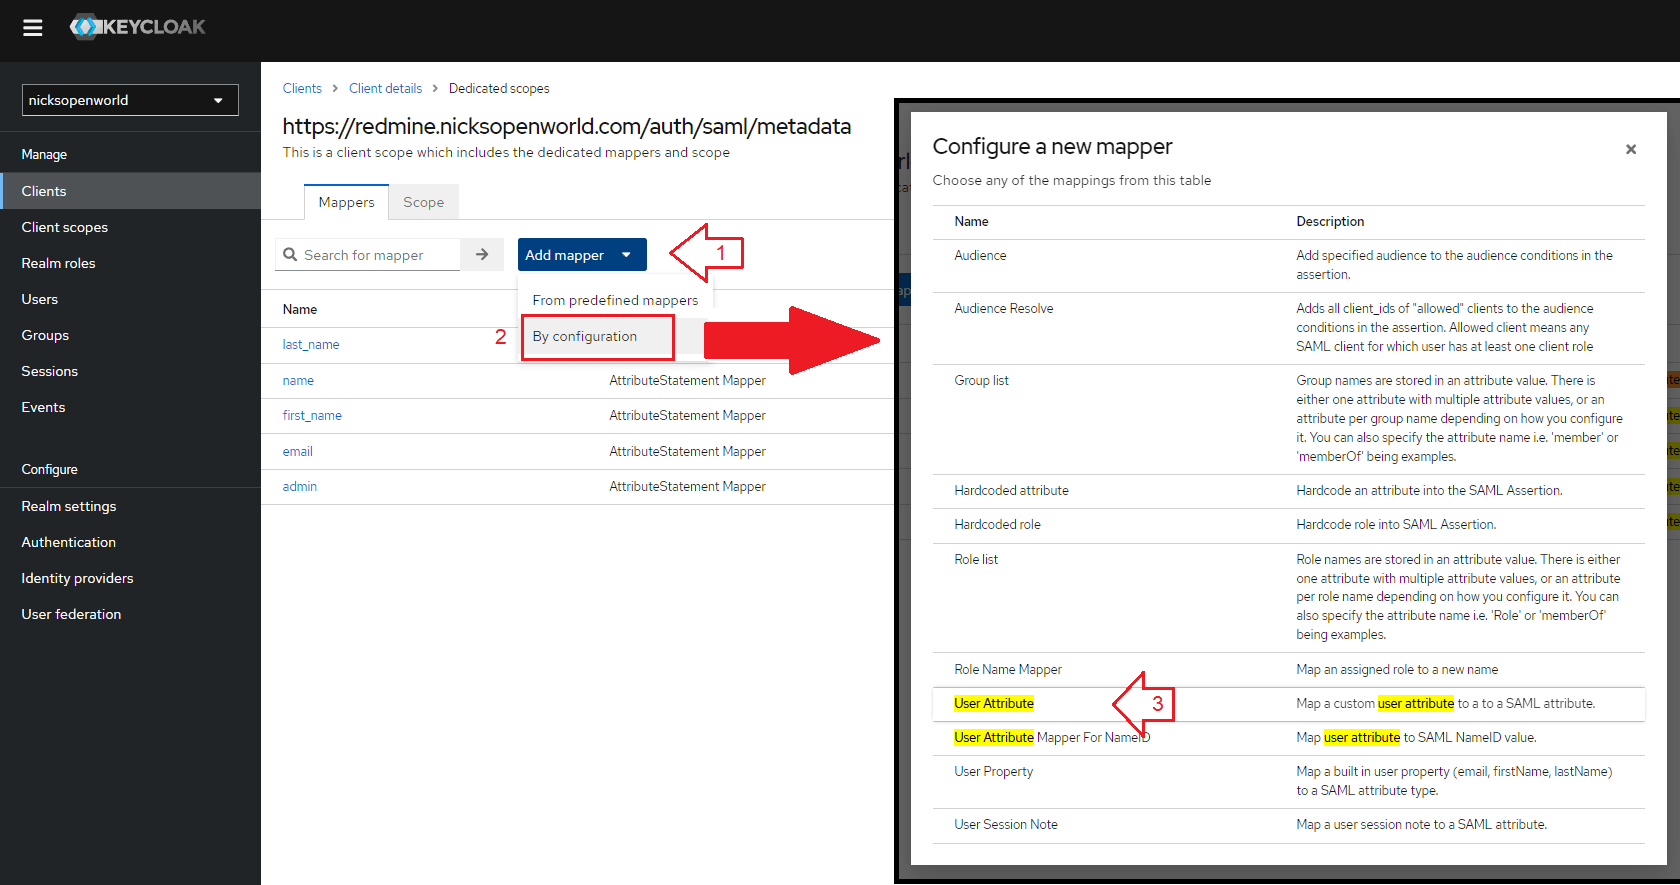
Task: Close the Configure a new mapper dialog
Action: (1631, 149)
